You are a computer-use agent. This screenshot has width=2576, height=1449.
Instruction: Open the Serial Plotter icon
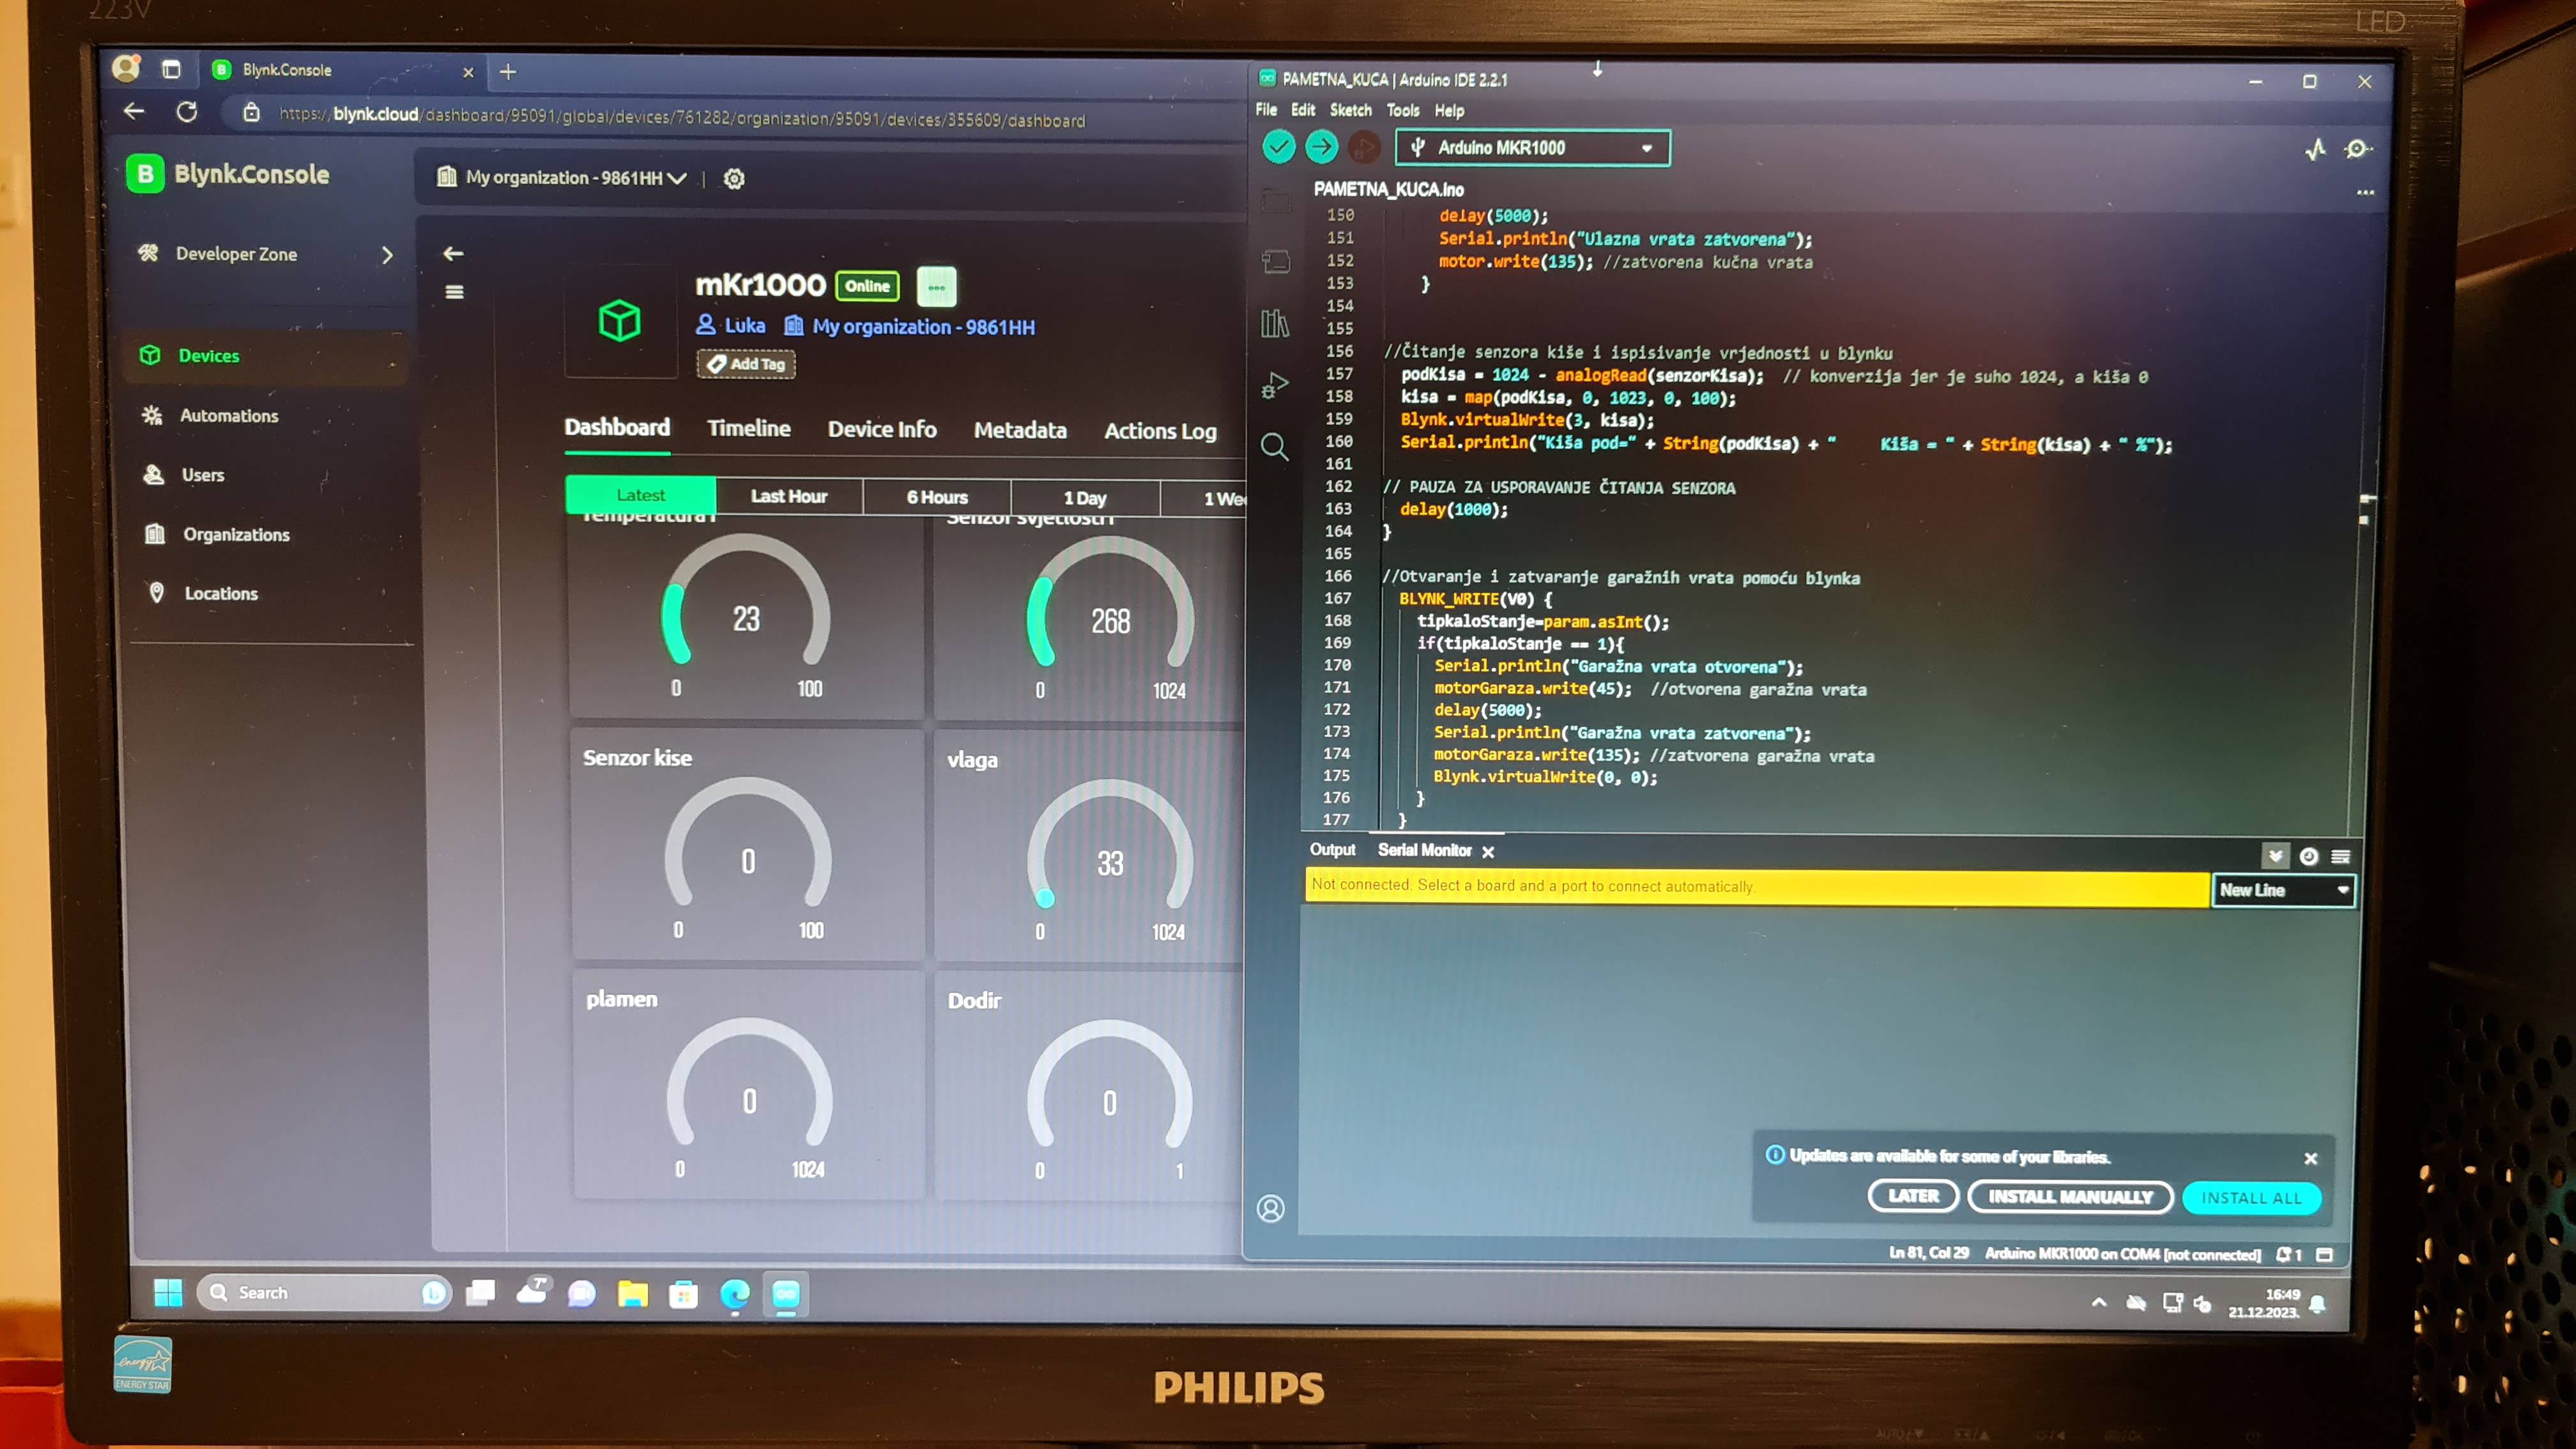(x=2315, y=150)
